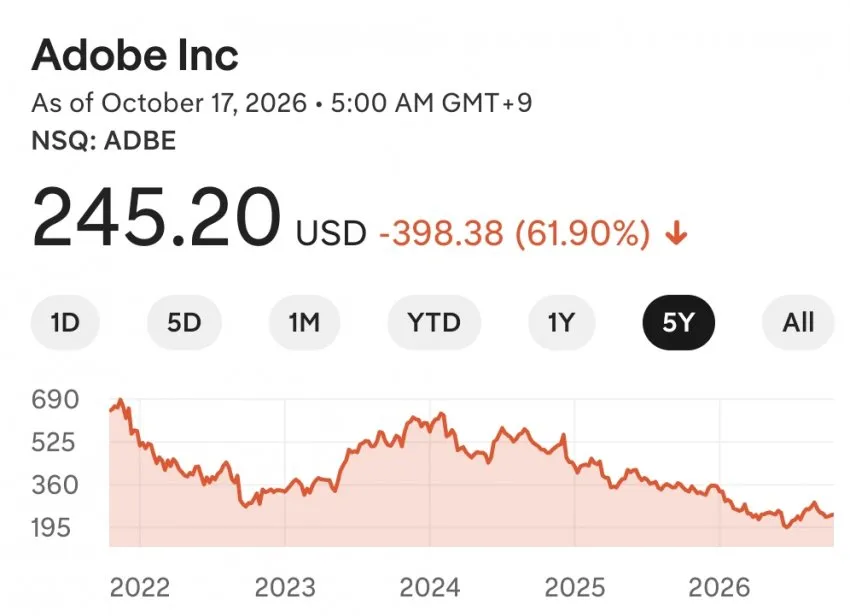Viewport: 850px width, 616px height.
Task: Click the 690 y-axis label
Action: pos(55,400)
